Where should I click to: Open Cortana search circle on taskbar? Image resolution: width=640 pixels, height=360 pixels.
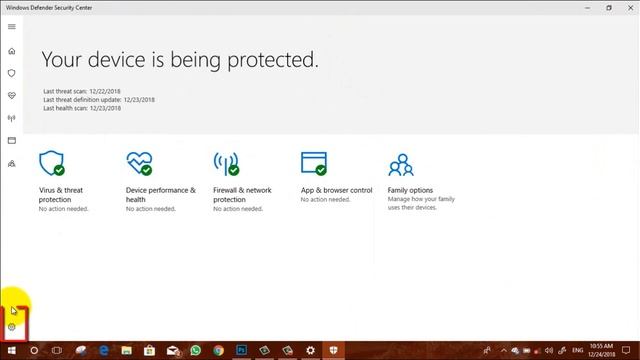(x=34, y=351)
